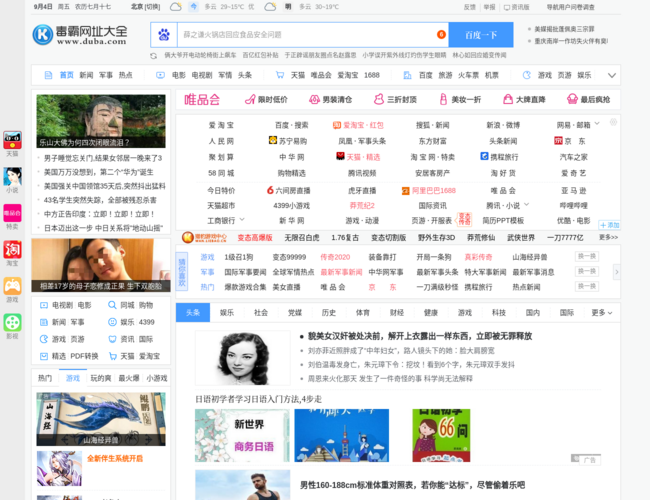650x500 pixels.
Task: Click the refresh icon below search box
Action: (153, 56)
